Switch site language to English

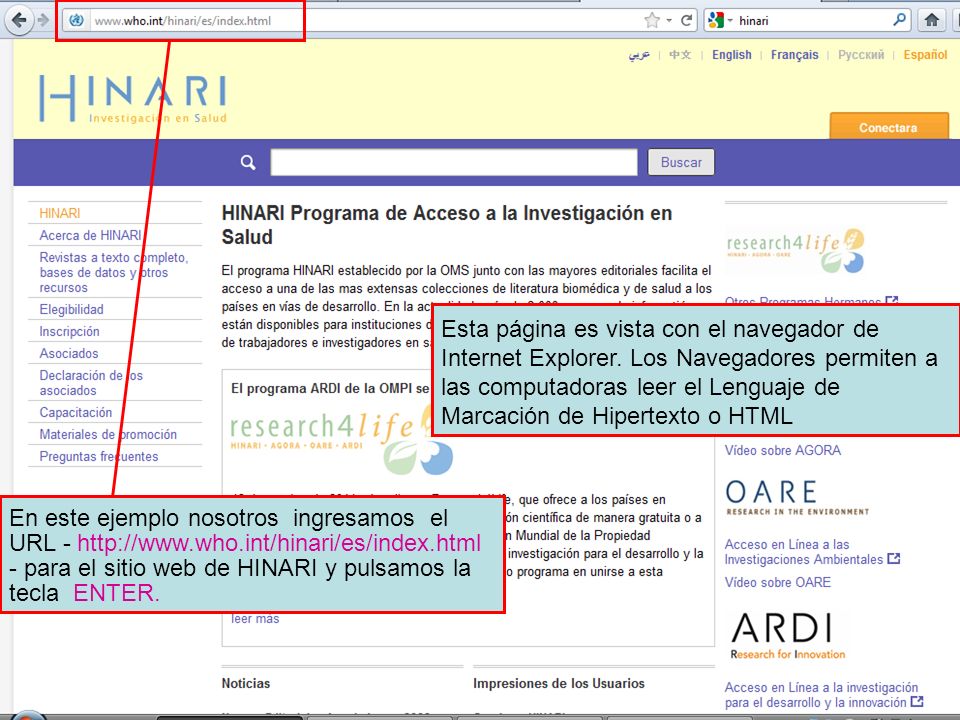[731, 54]
